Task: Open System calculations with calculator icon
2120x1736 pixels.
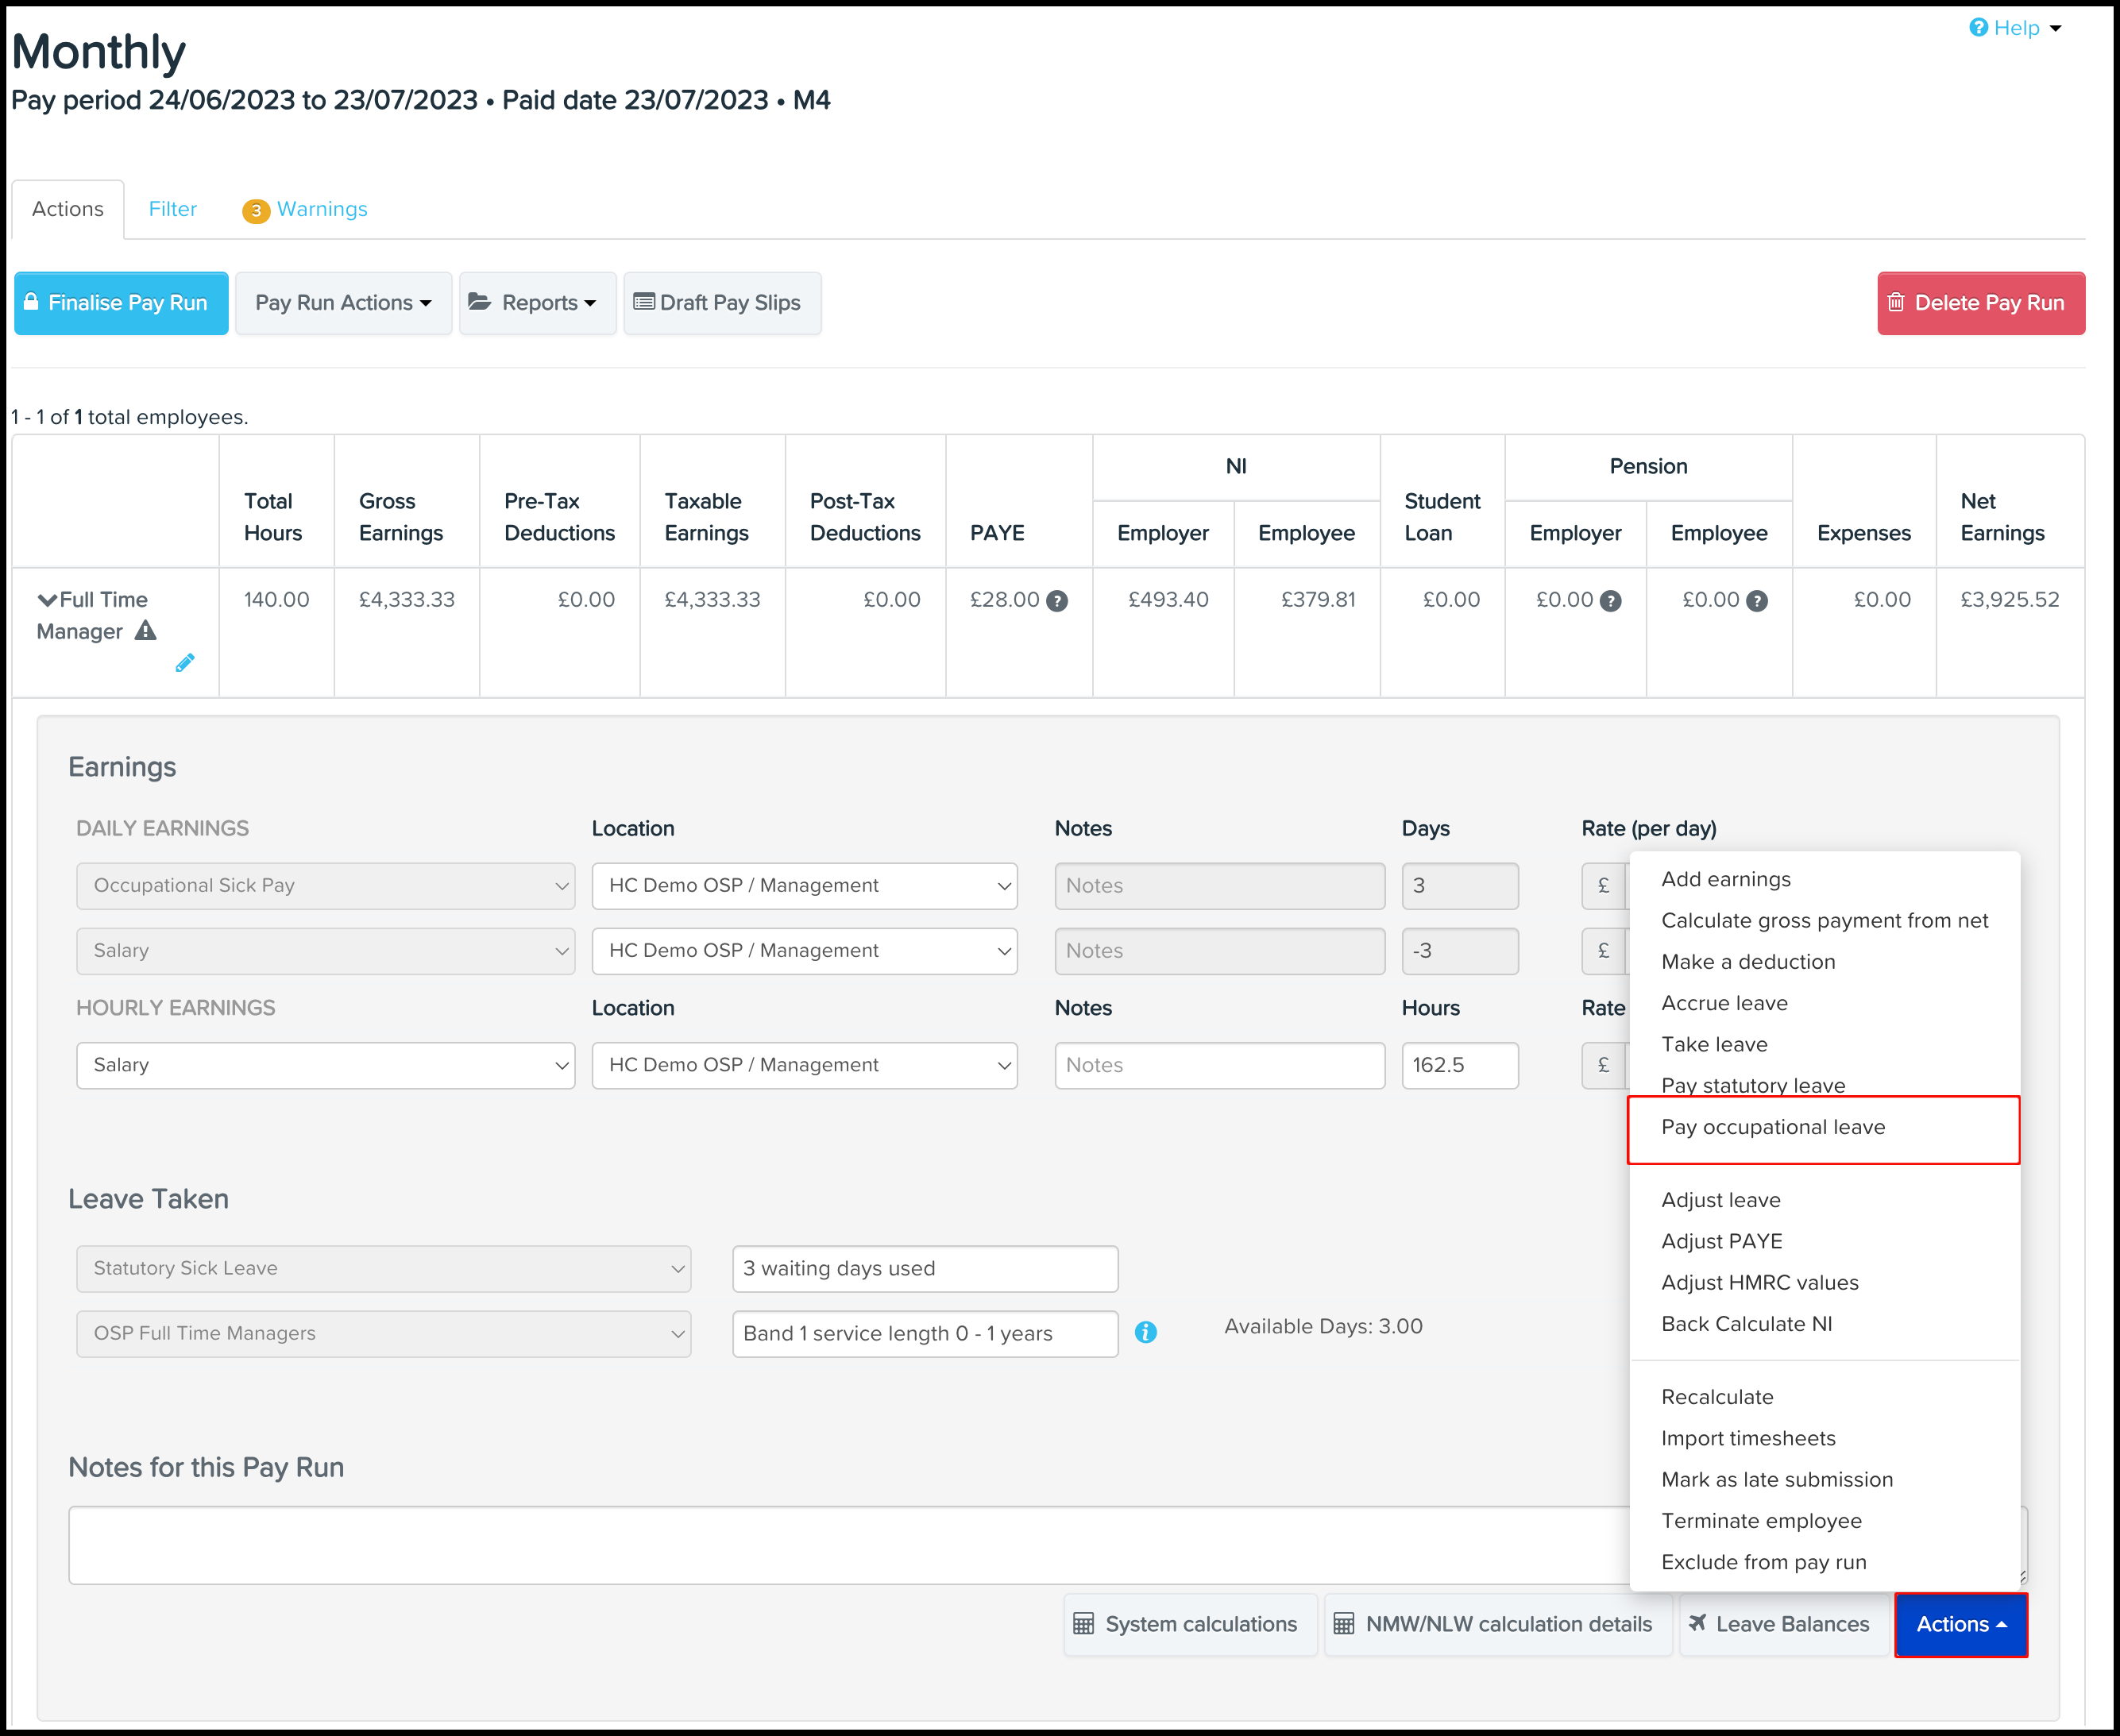Action: pyautogui.click(x=1190, y=1624)
